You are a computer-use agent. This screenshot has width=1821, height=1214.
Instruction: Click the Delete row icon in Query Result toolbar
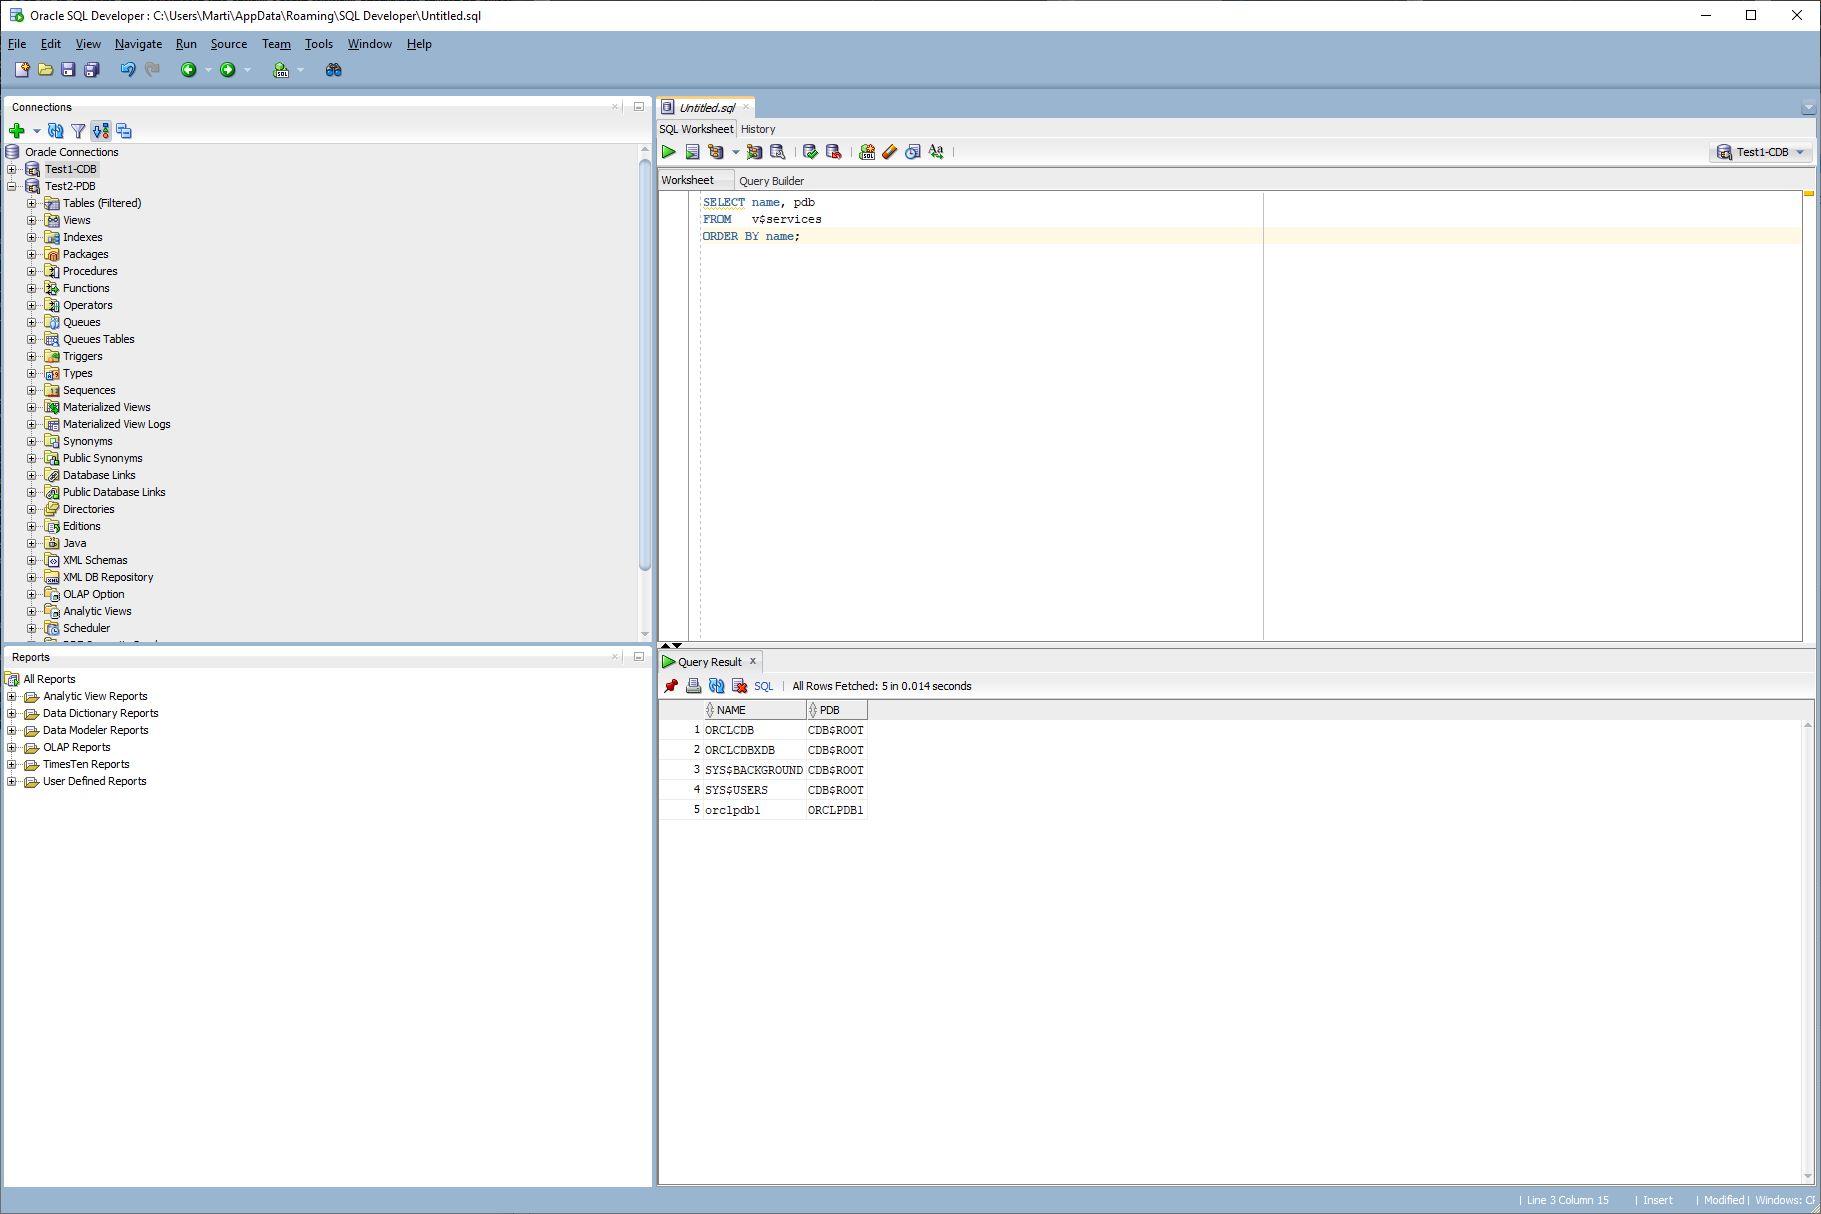tap(739, 686)
